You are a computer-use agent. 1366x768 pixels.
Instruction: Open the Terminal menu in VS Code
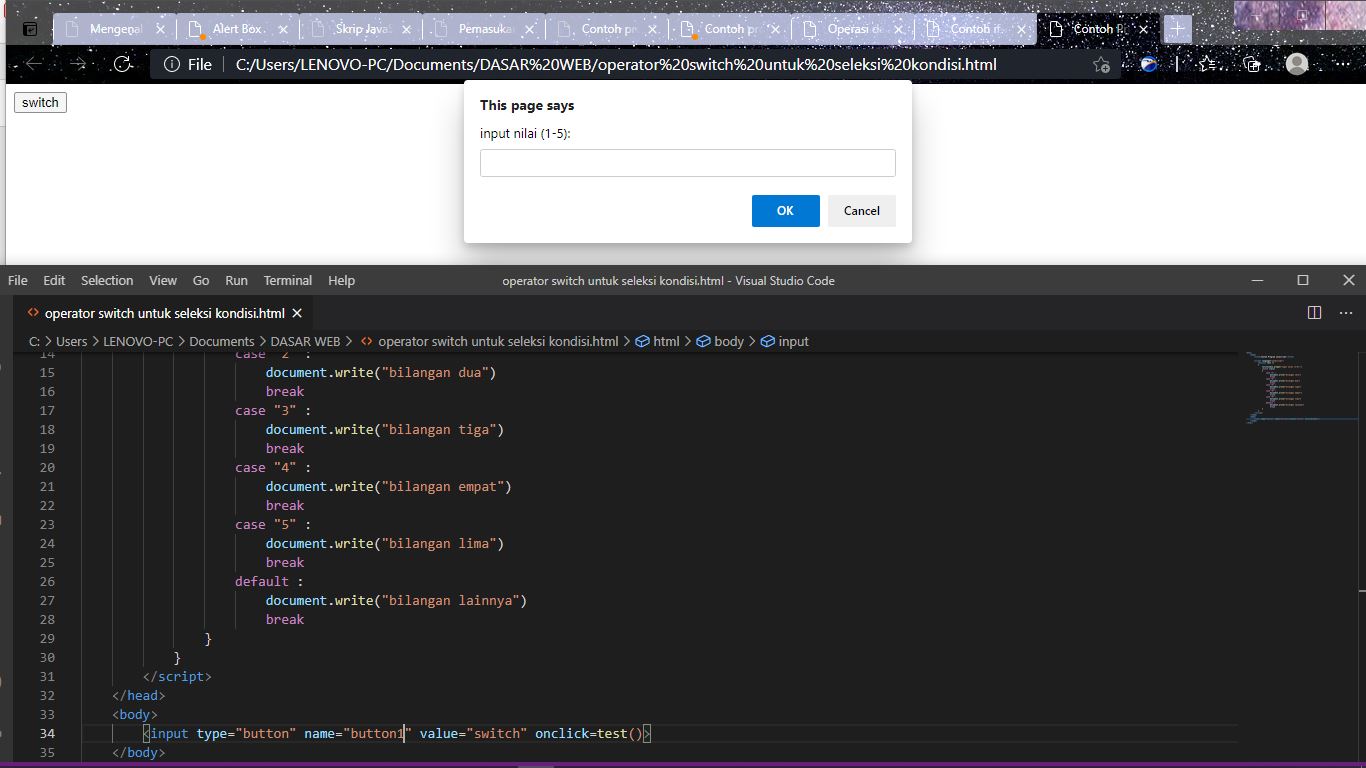(287, 280)
